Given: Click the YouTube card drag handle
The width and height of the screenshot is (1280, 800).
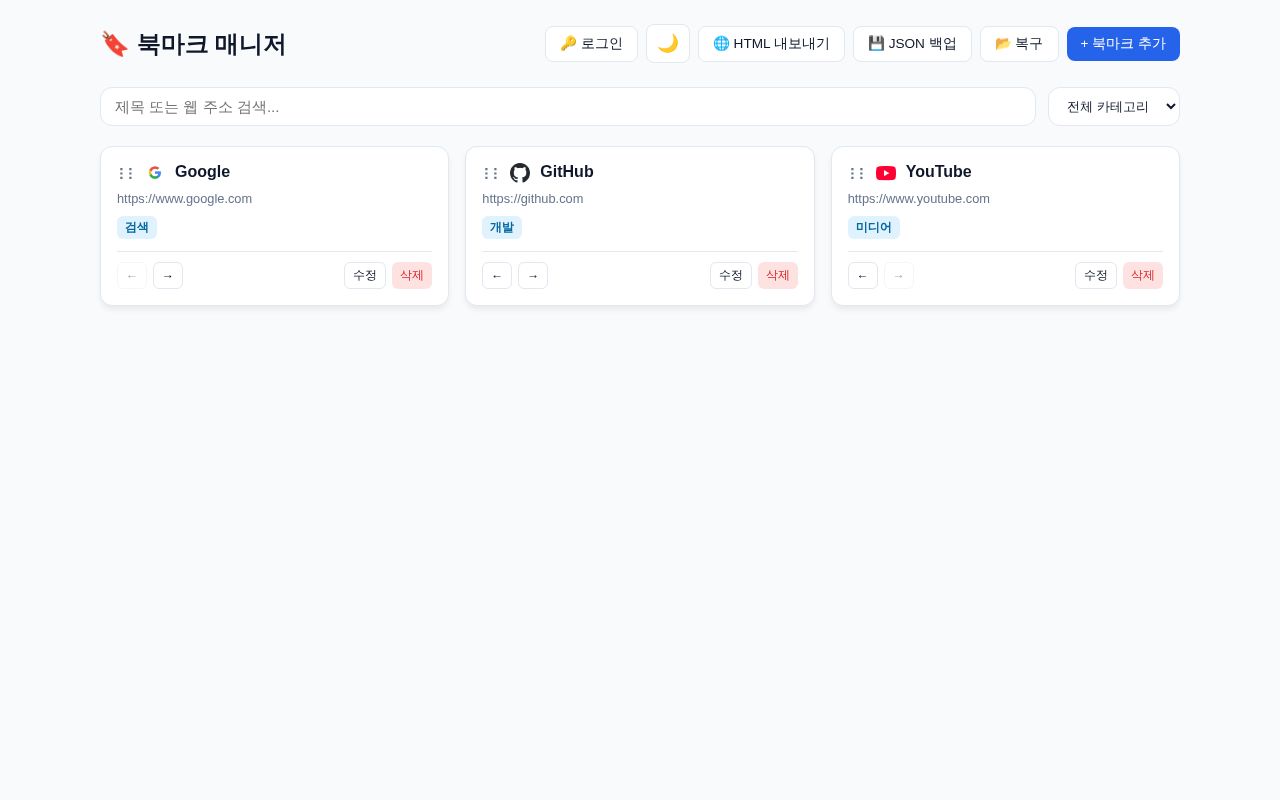Looking at the screenshot, I should point(857,173).
